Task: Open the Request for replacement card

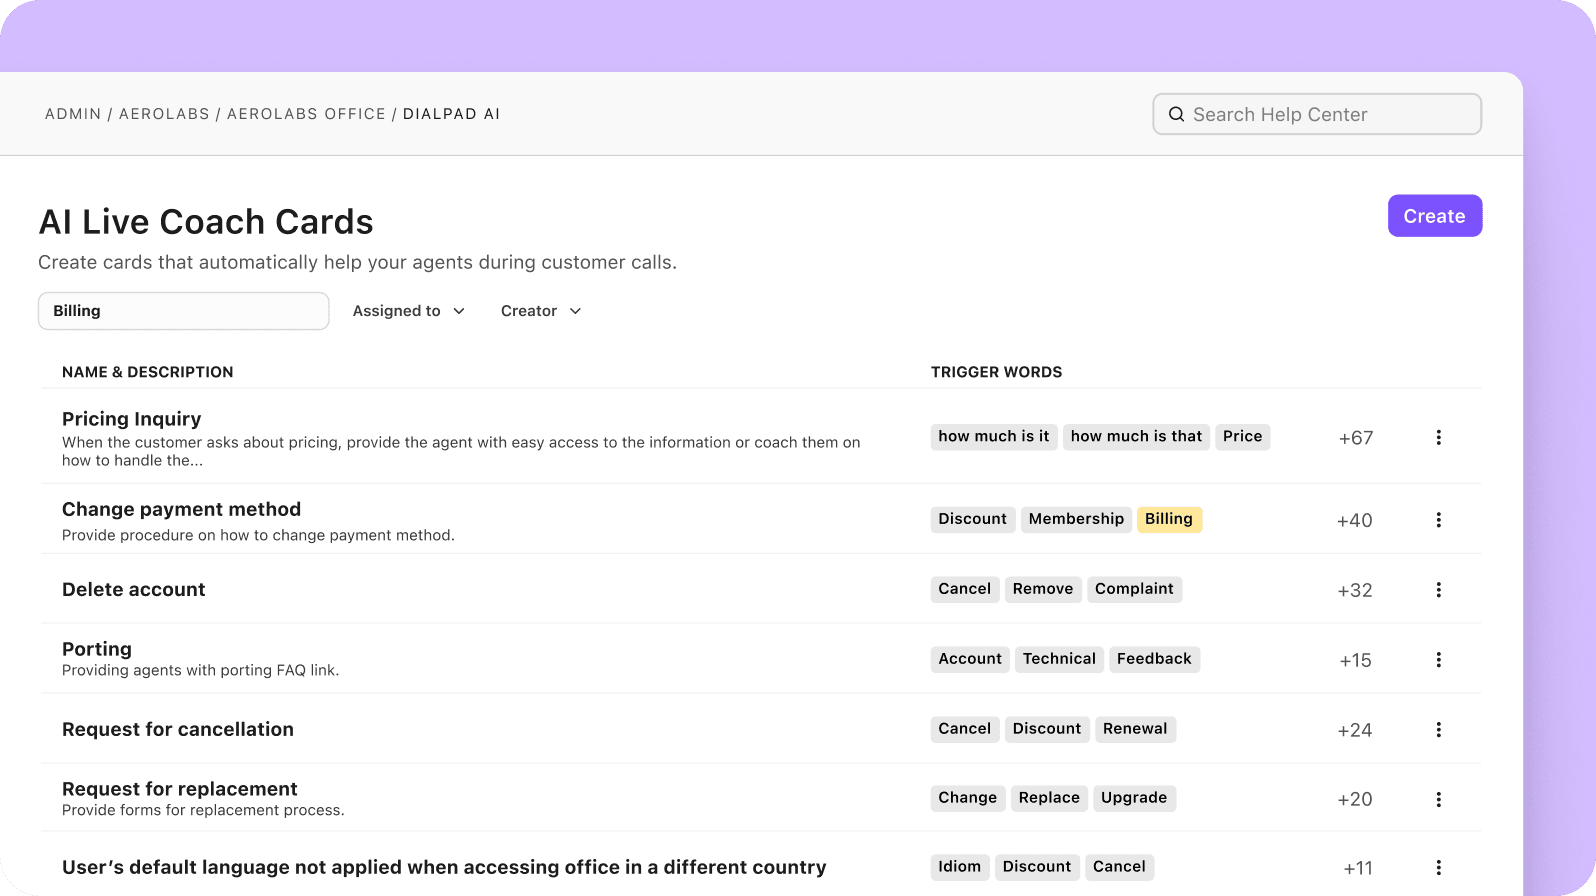Action: (180, 789)
